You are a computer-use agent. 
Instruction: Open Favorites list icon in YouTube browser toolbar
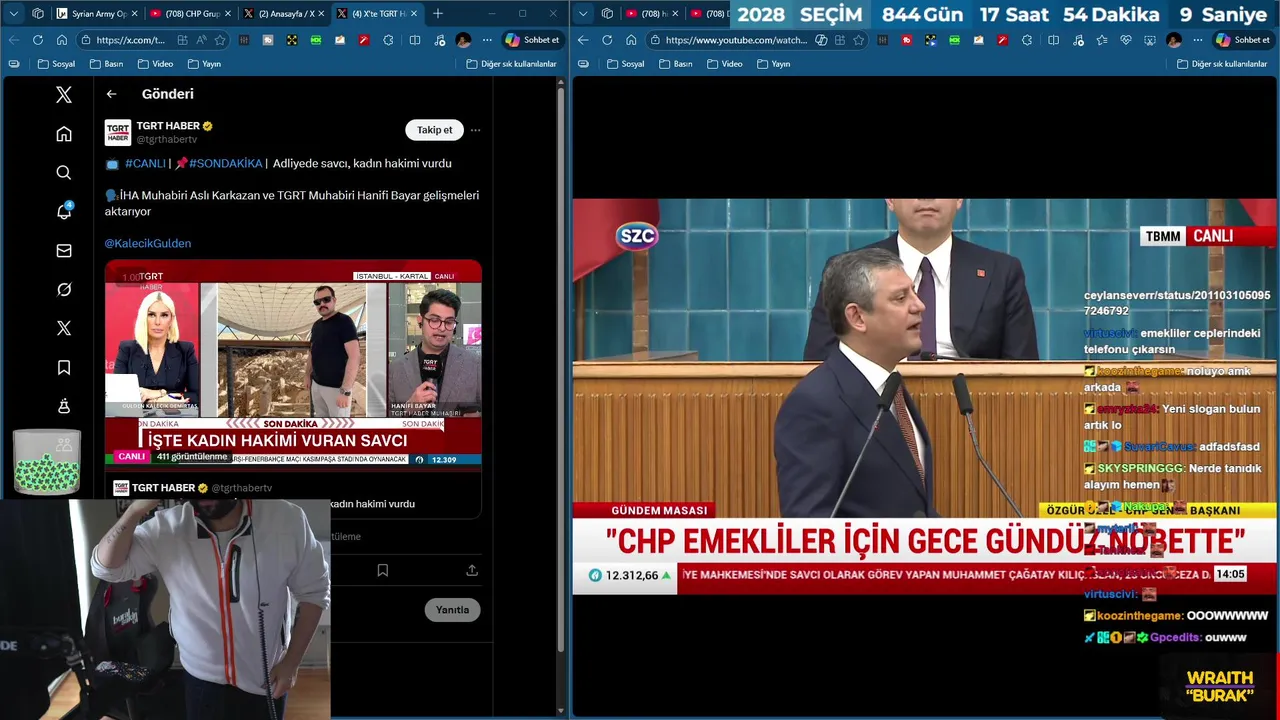pyautogui.click(x=1101, y=40)
